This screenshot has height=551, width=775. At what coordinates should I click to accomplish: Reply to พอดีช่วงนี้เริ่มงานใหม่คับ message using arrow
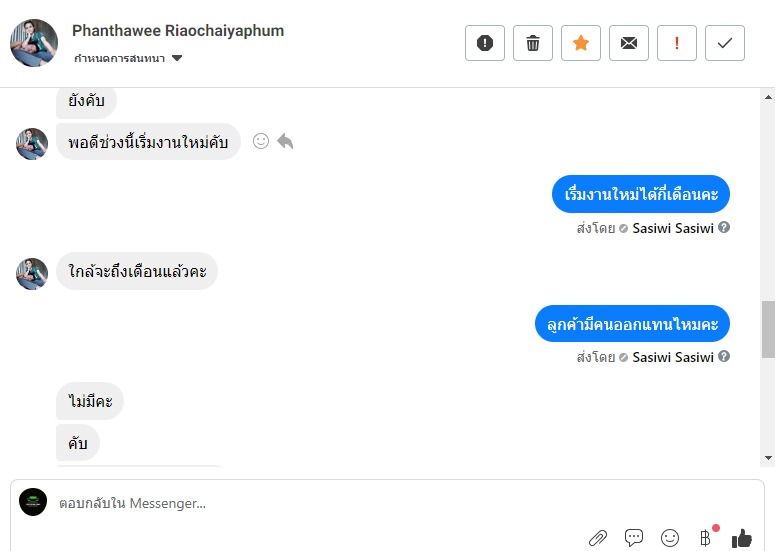click(x=285, y=142)
